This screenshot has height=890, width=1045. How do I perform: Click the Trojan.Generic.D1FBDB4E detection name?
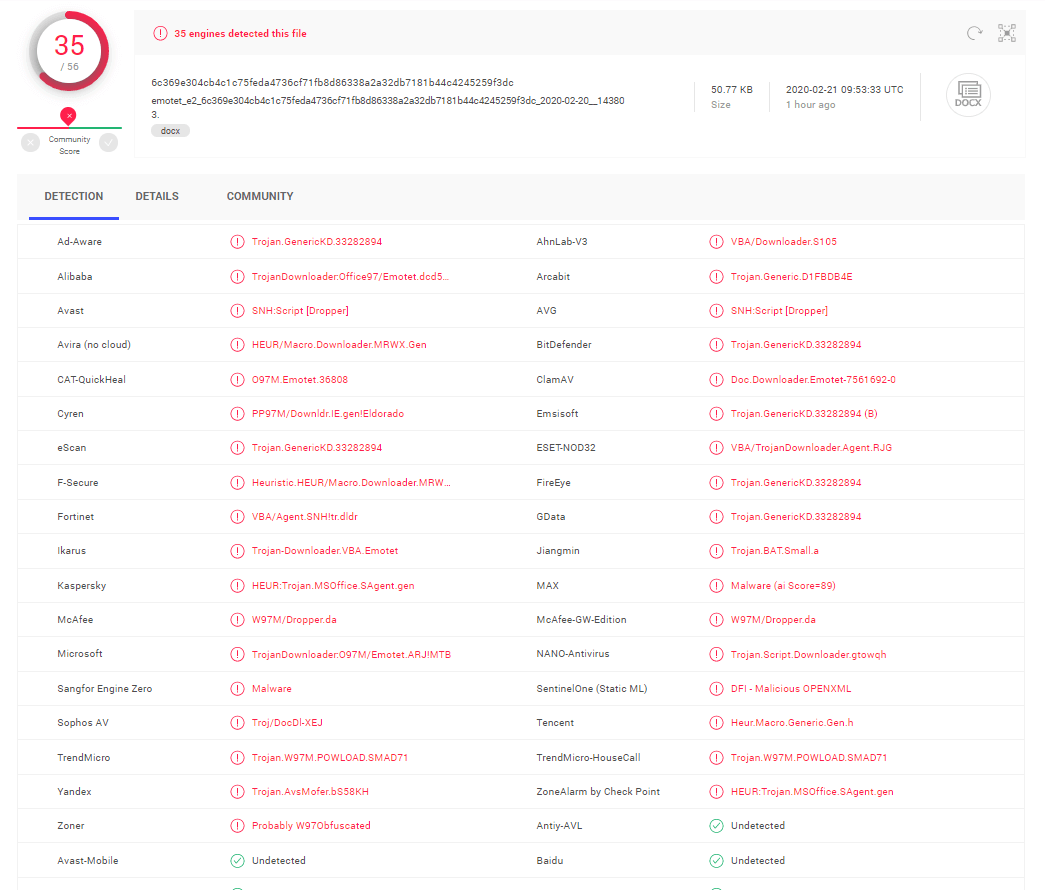coord(792,277)
